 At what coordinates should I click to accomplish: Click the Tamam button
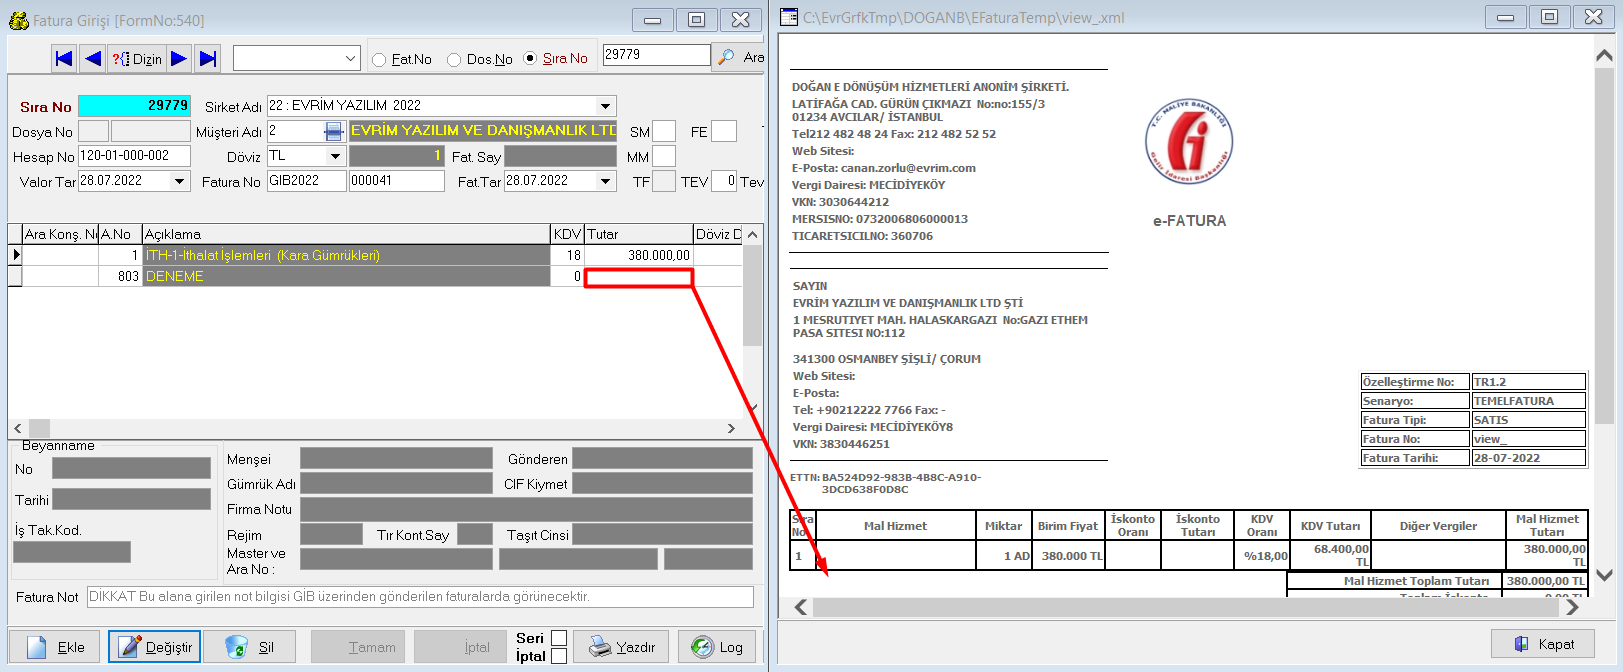tap(358, 647)
